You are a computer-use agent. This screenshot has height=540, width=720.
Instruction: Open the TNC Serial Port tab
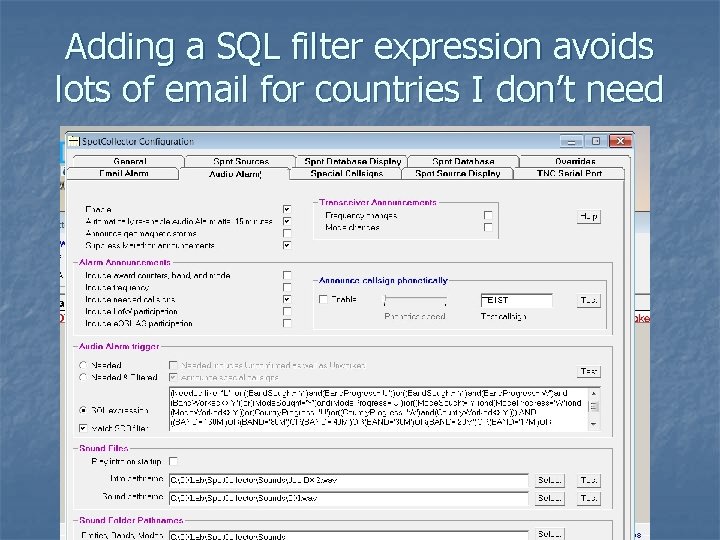tap(569, 173)
